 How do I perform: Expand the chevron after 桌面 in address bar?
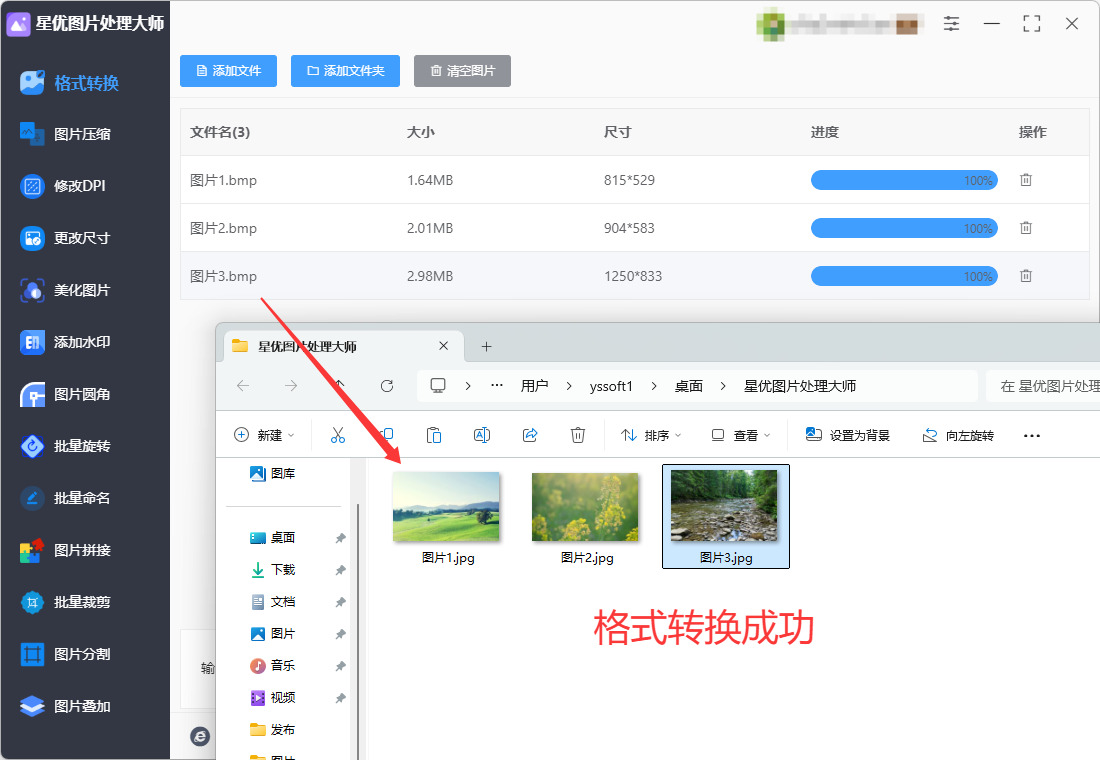click(x=723, y=386)
